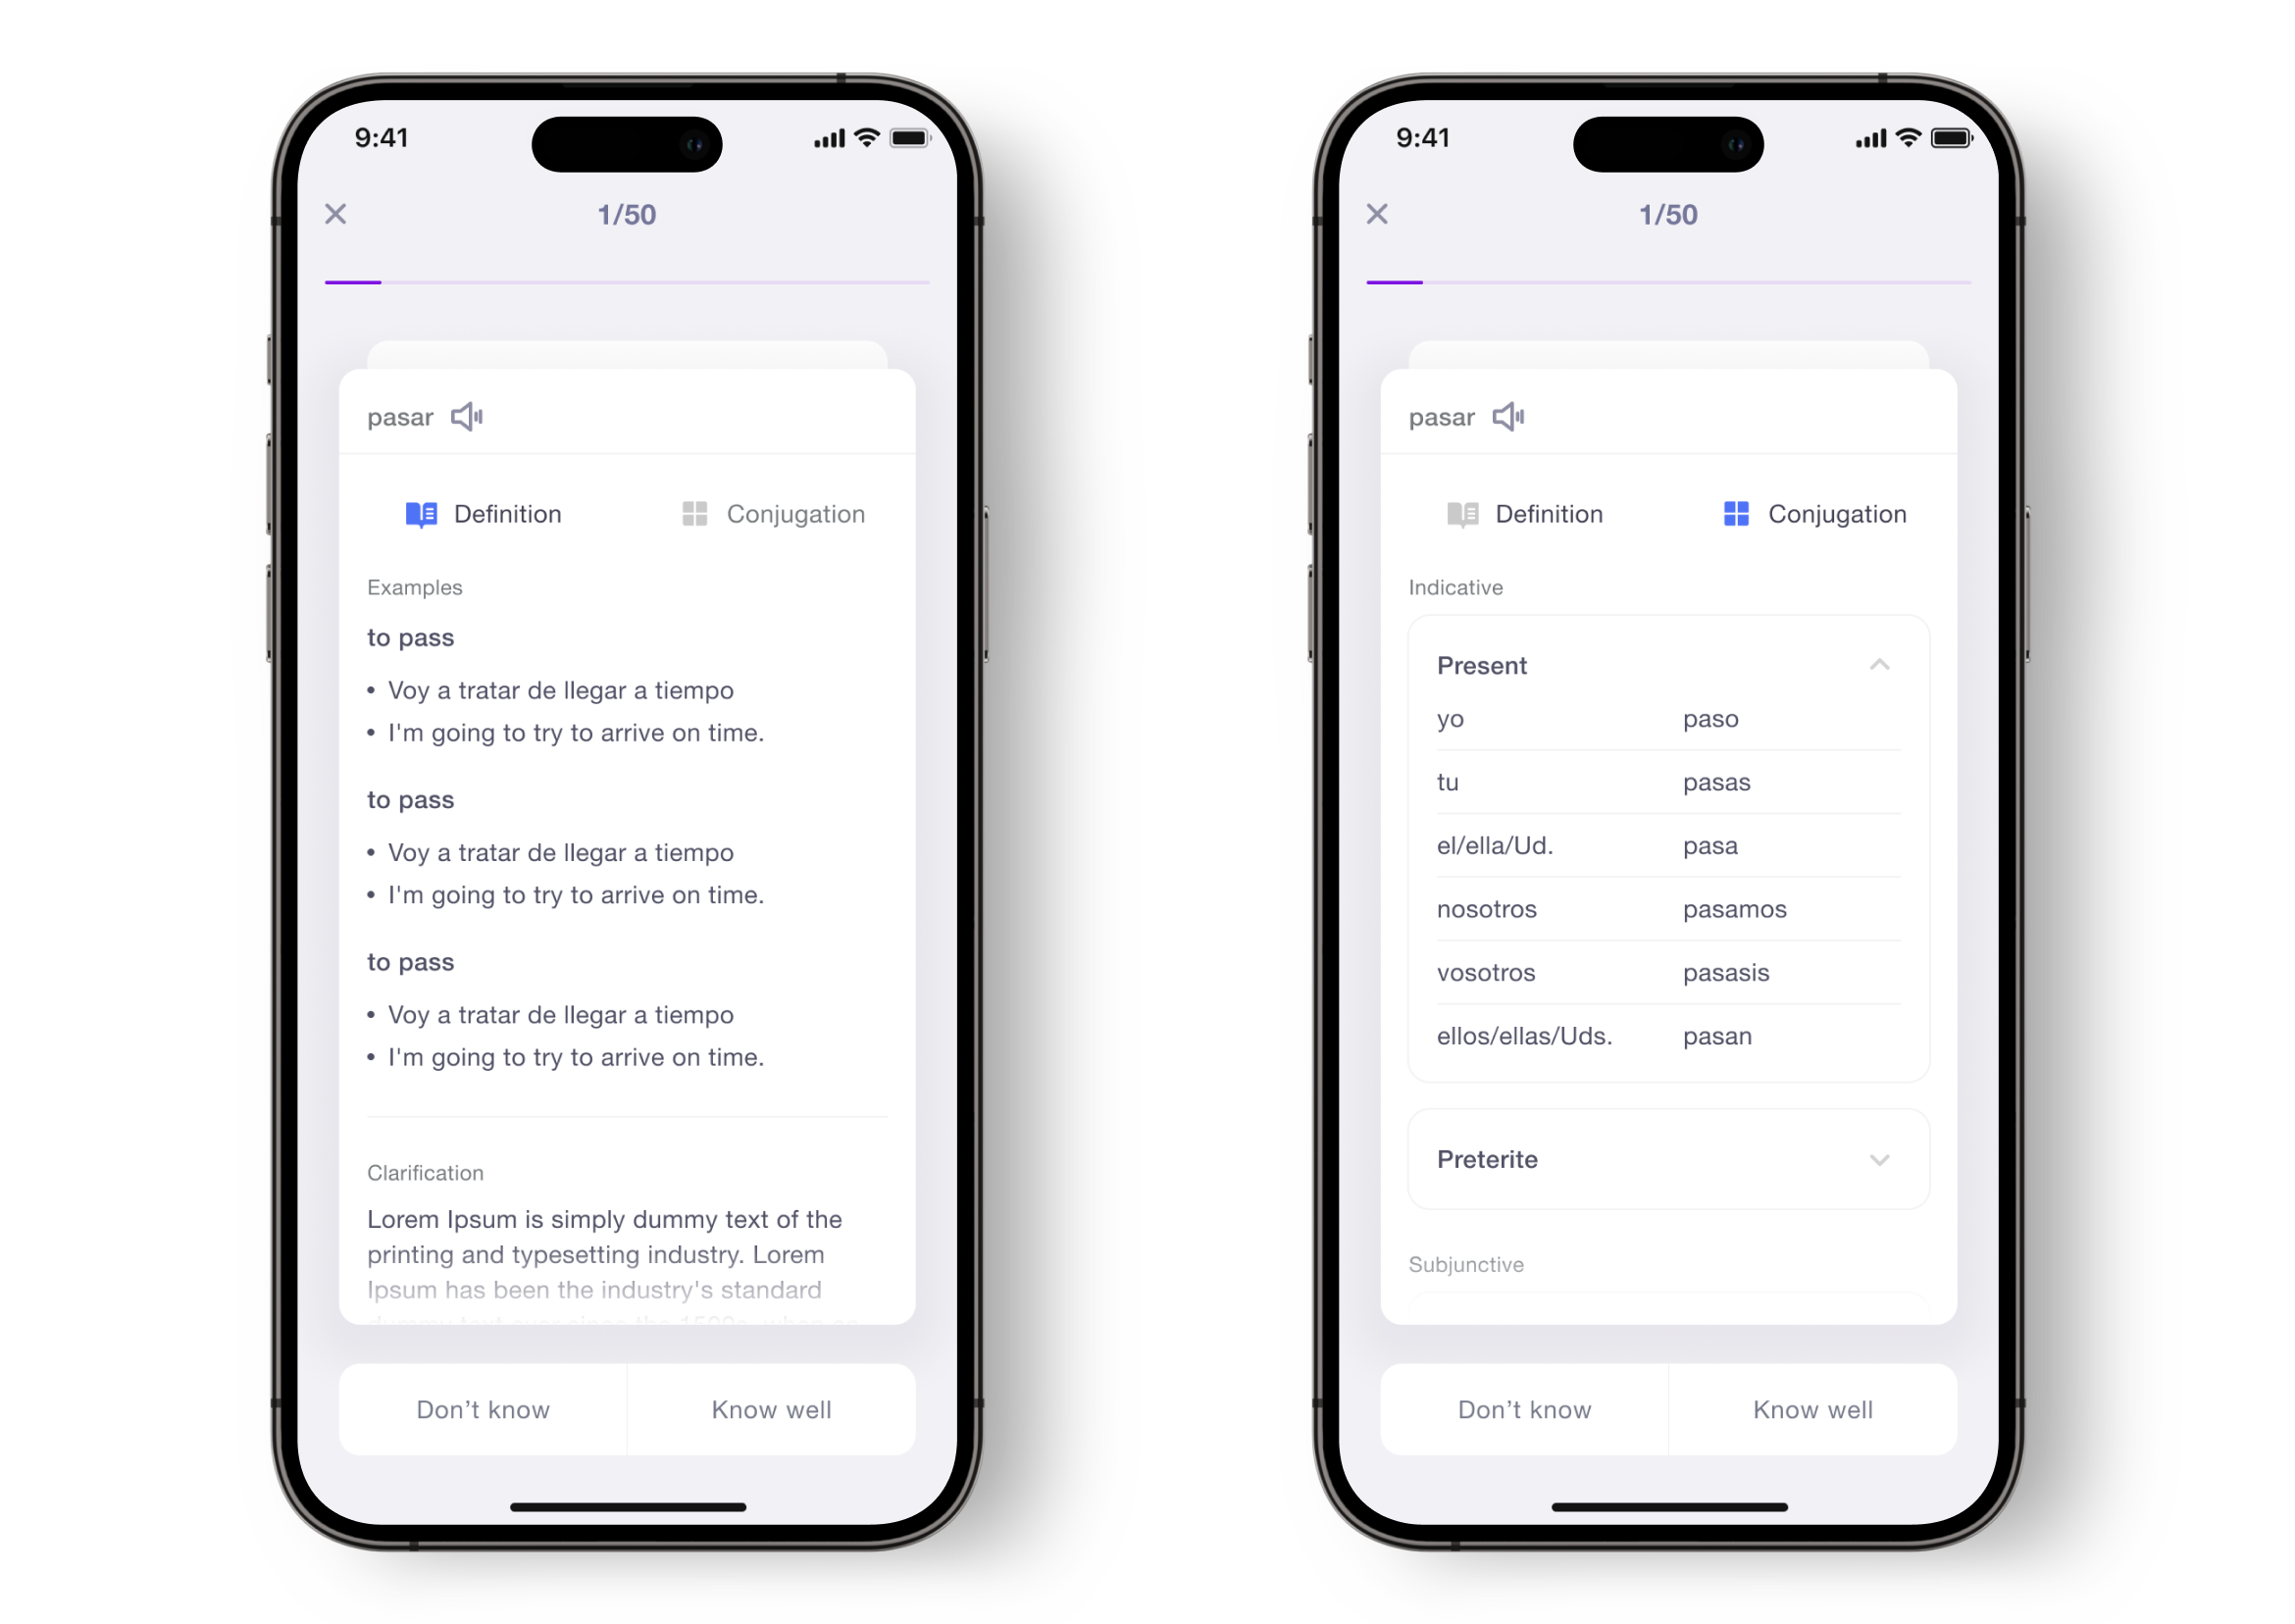Toggle Subjunctive mood section
The height and width of the screenshot is (1624, 2295).
[x=1467, y=1264]
